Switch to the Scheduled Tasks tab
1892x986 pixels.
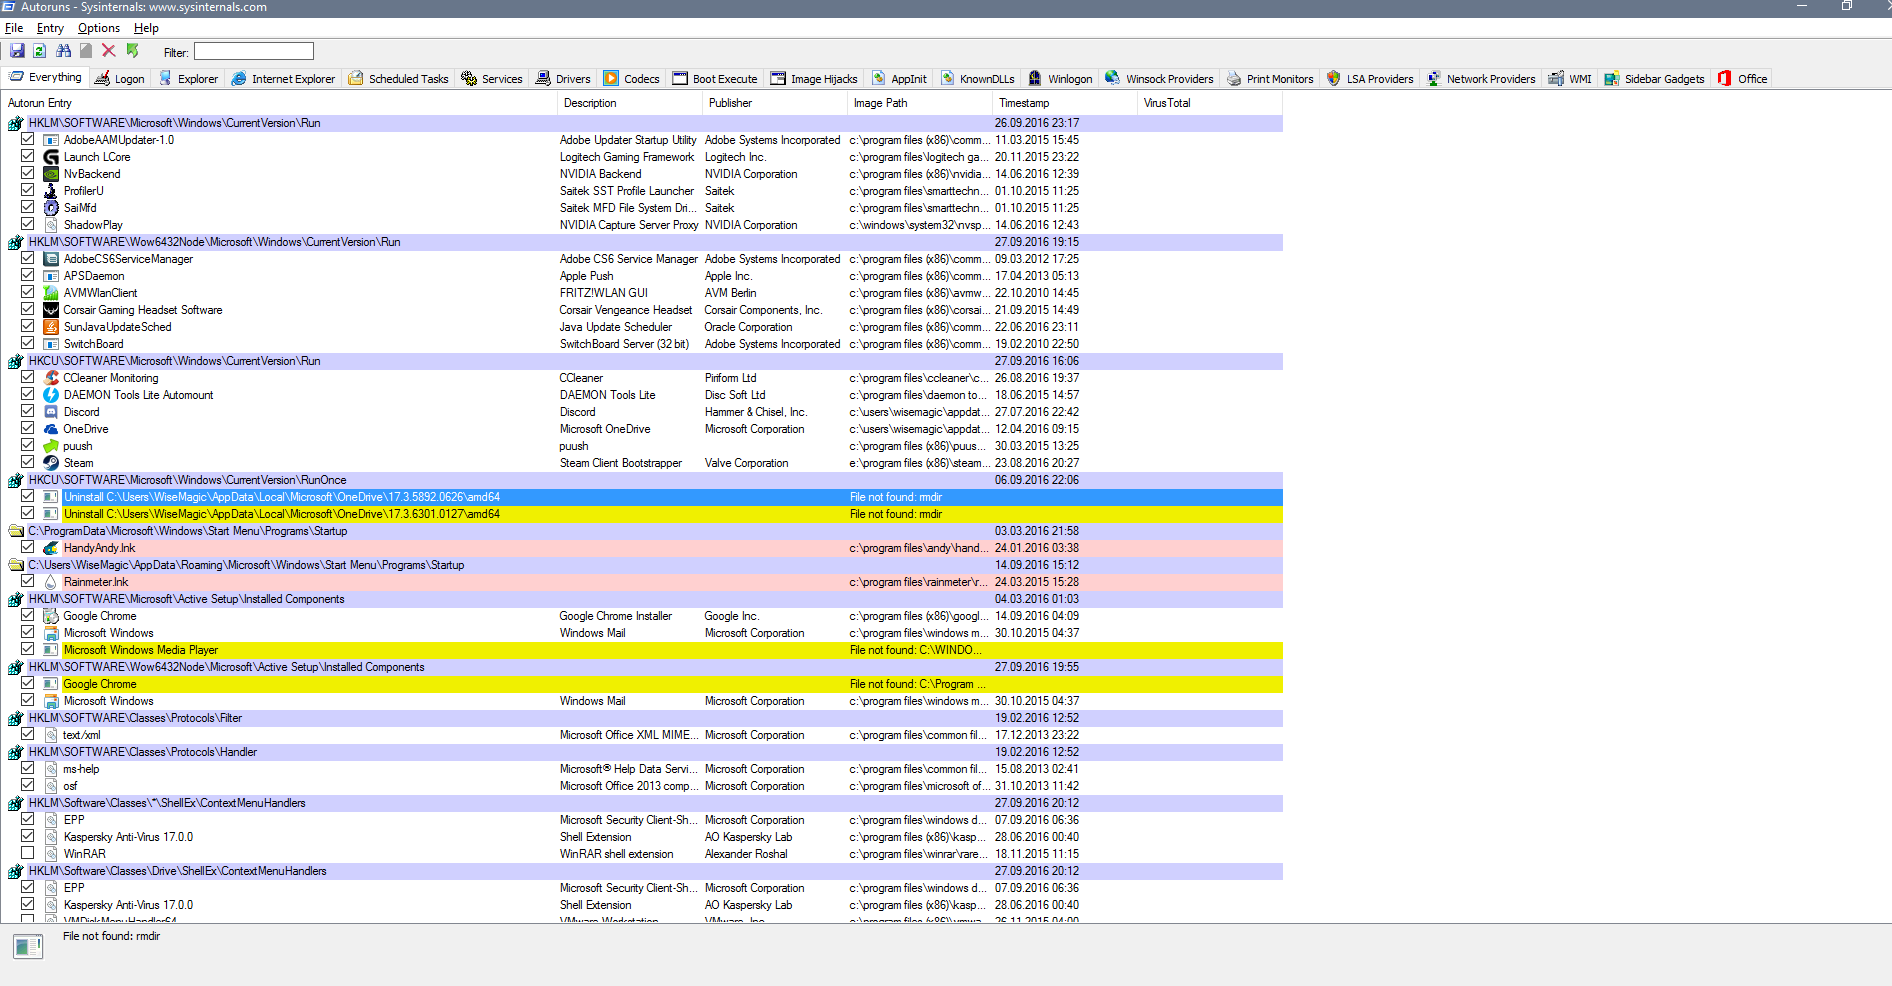pos(399,79)
